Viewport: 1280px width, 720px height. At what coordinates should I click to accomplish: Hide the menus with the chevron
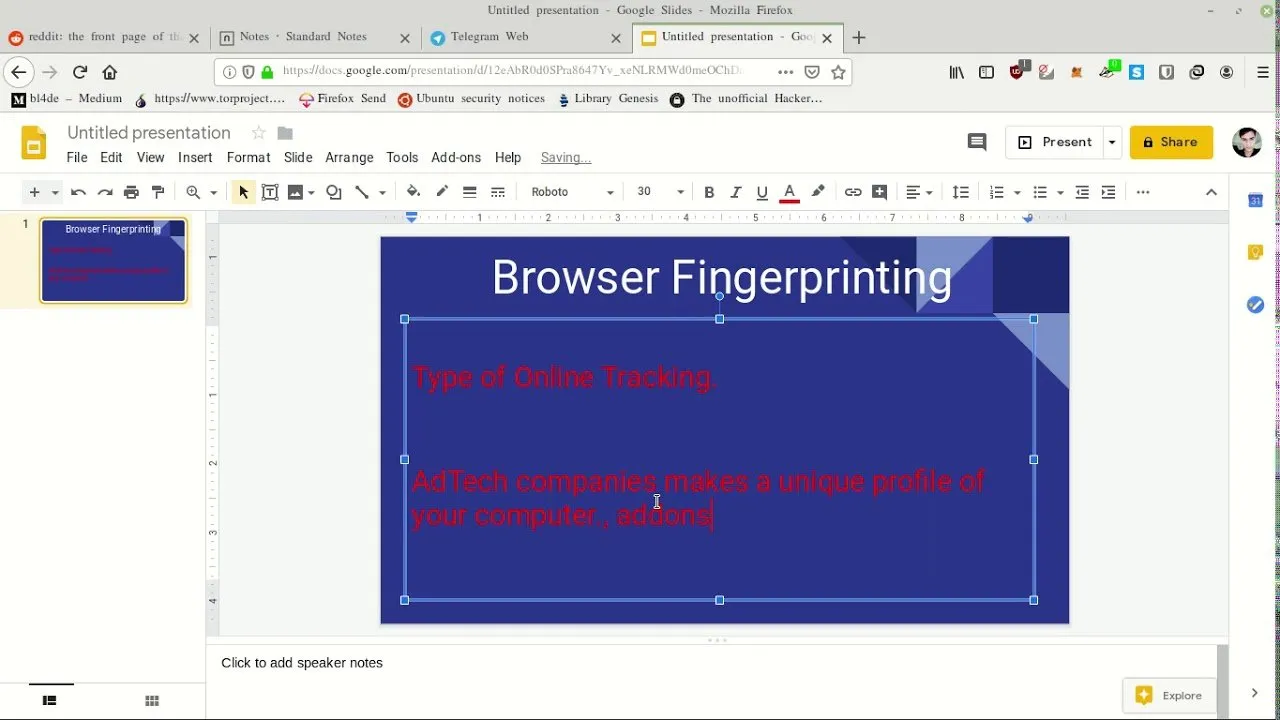[1211, 192]
